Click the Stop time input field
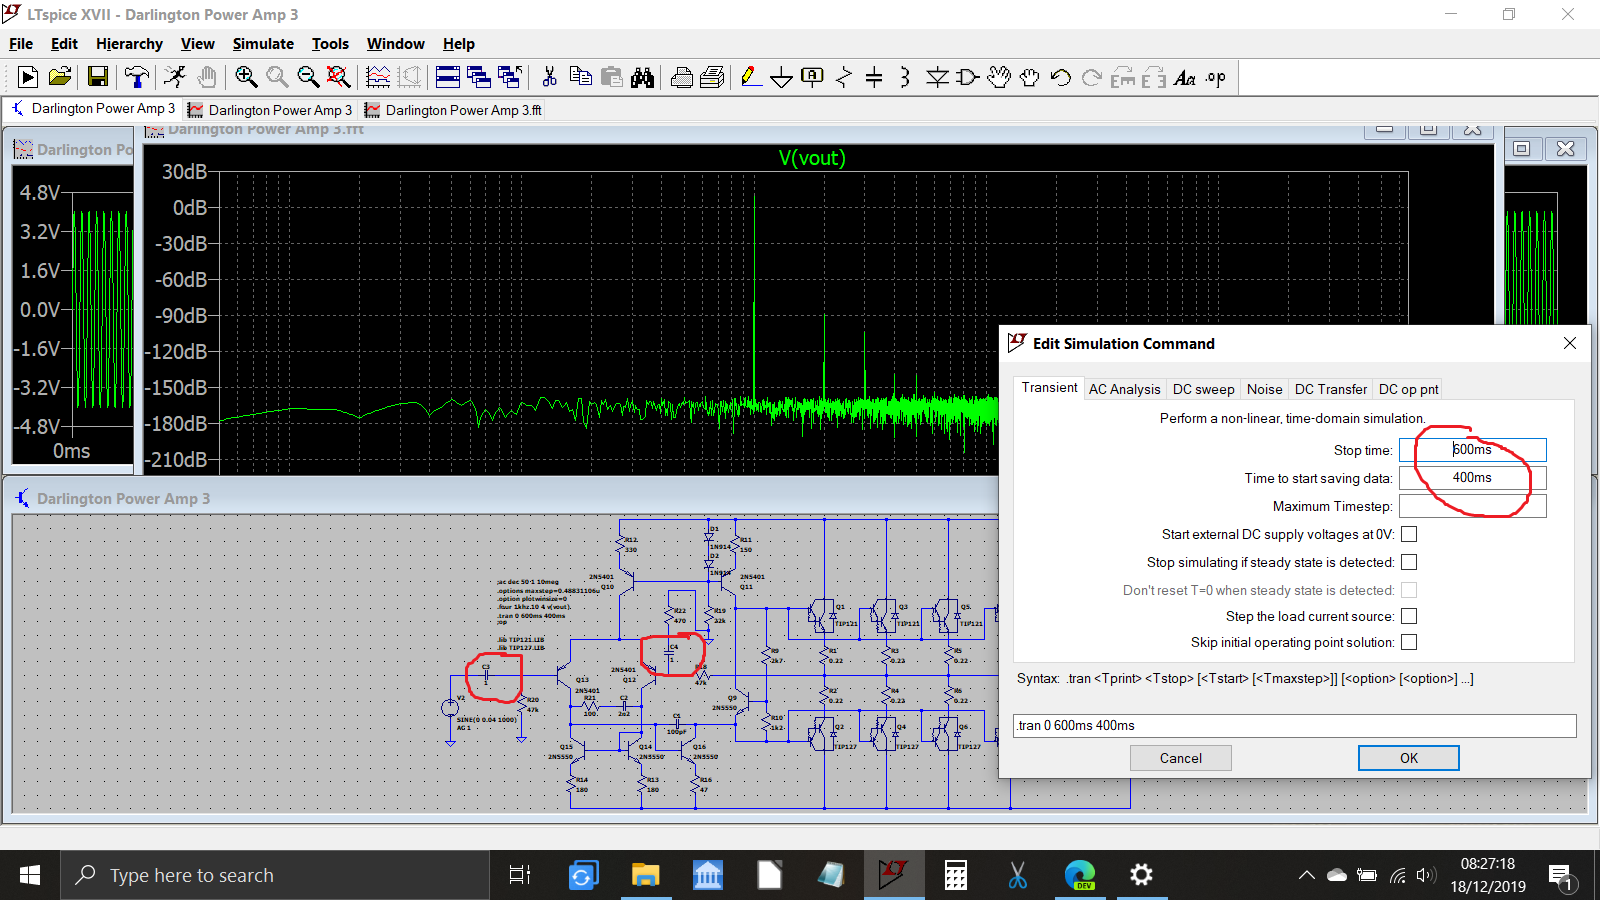 coord(1472,450)
